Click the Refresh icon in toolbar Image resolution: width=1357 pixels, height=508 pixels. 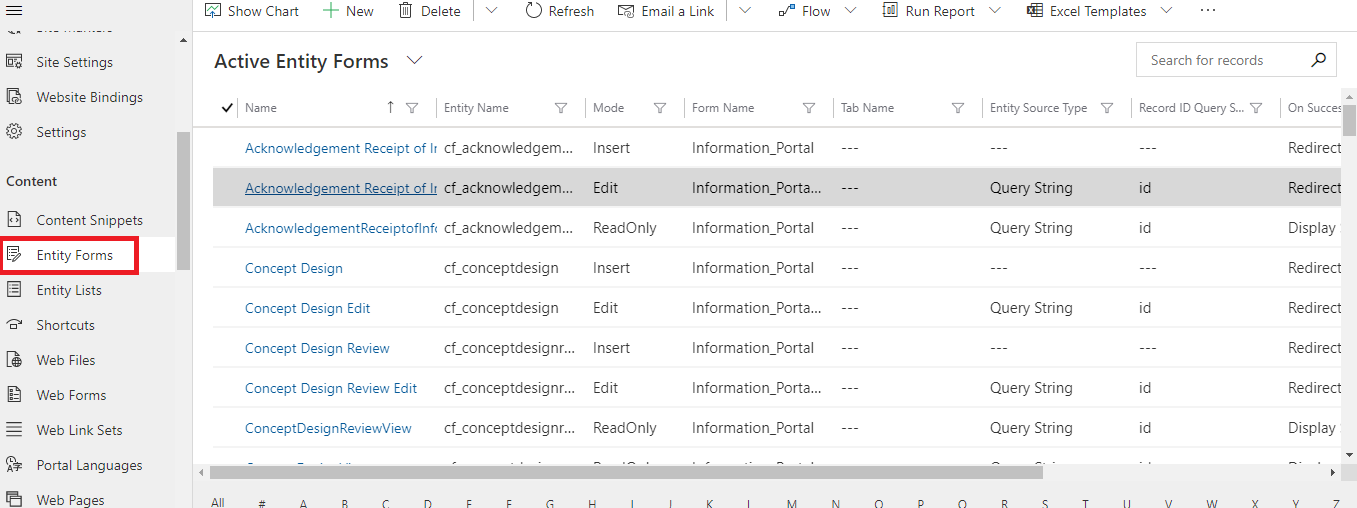point(534,11)
